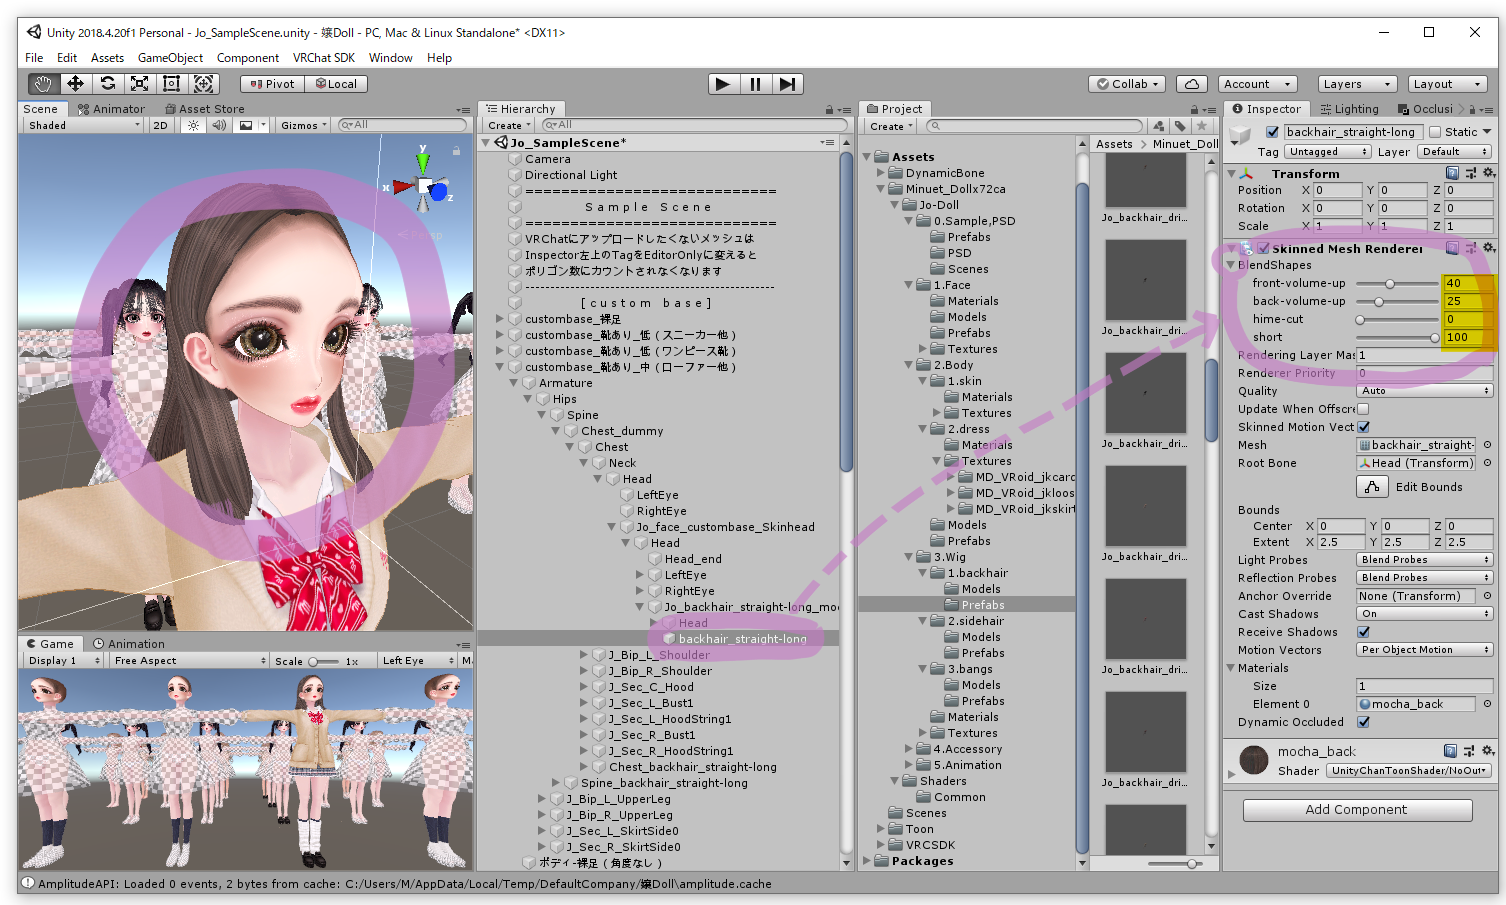Viewport: 1506px width, 905px height.
Task: Click search by type icon in Project
Action: 1158,126
